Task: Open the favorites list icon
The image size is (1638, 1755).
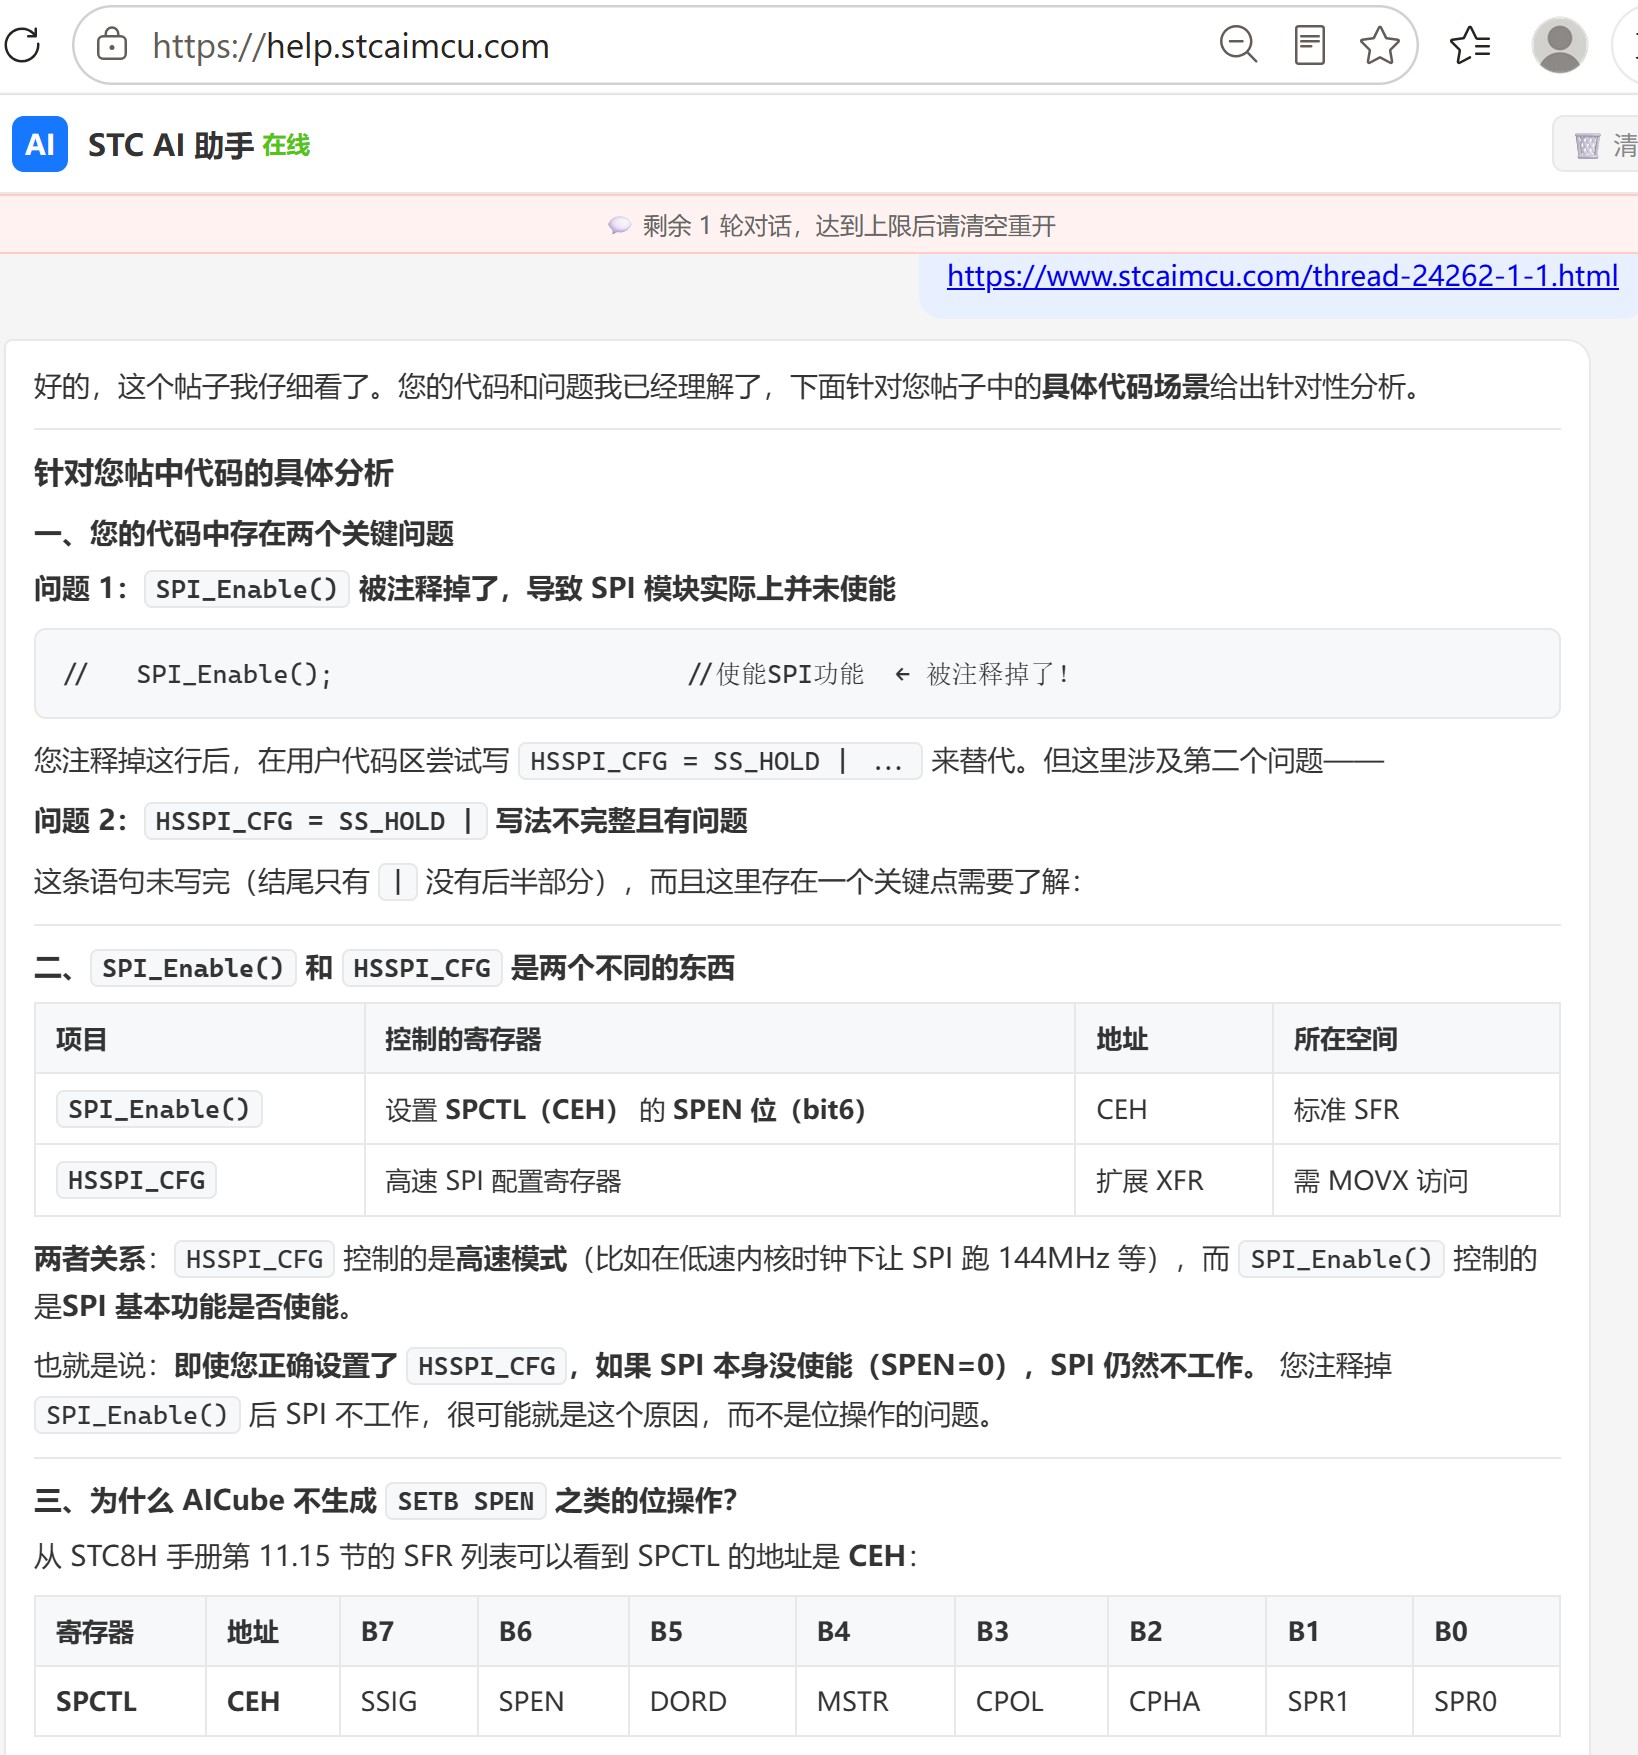Action: coord(1470,45)
